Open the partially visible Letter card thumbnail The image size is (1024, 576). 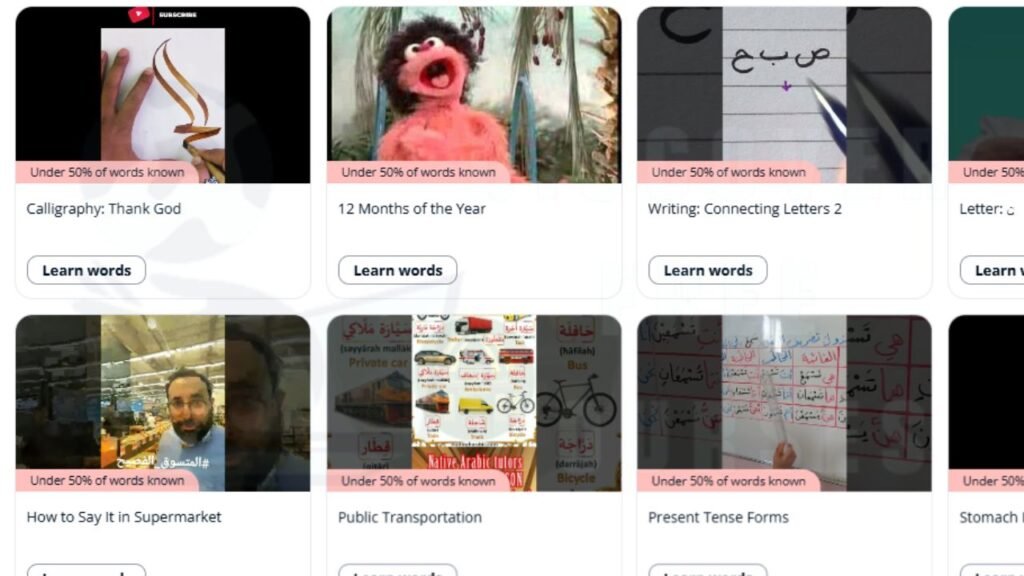(x=986, y=95)
